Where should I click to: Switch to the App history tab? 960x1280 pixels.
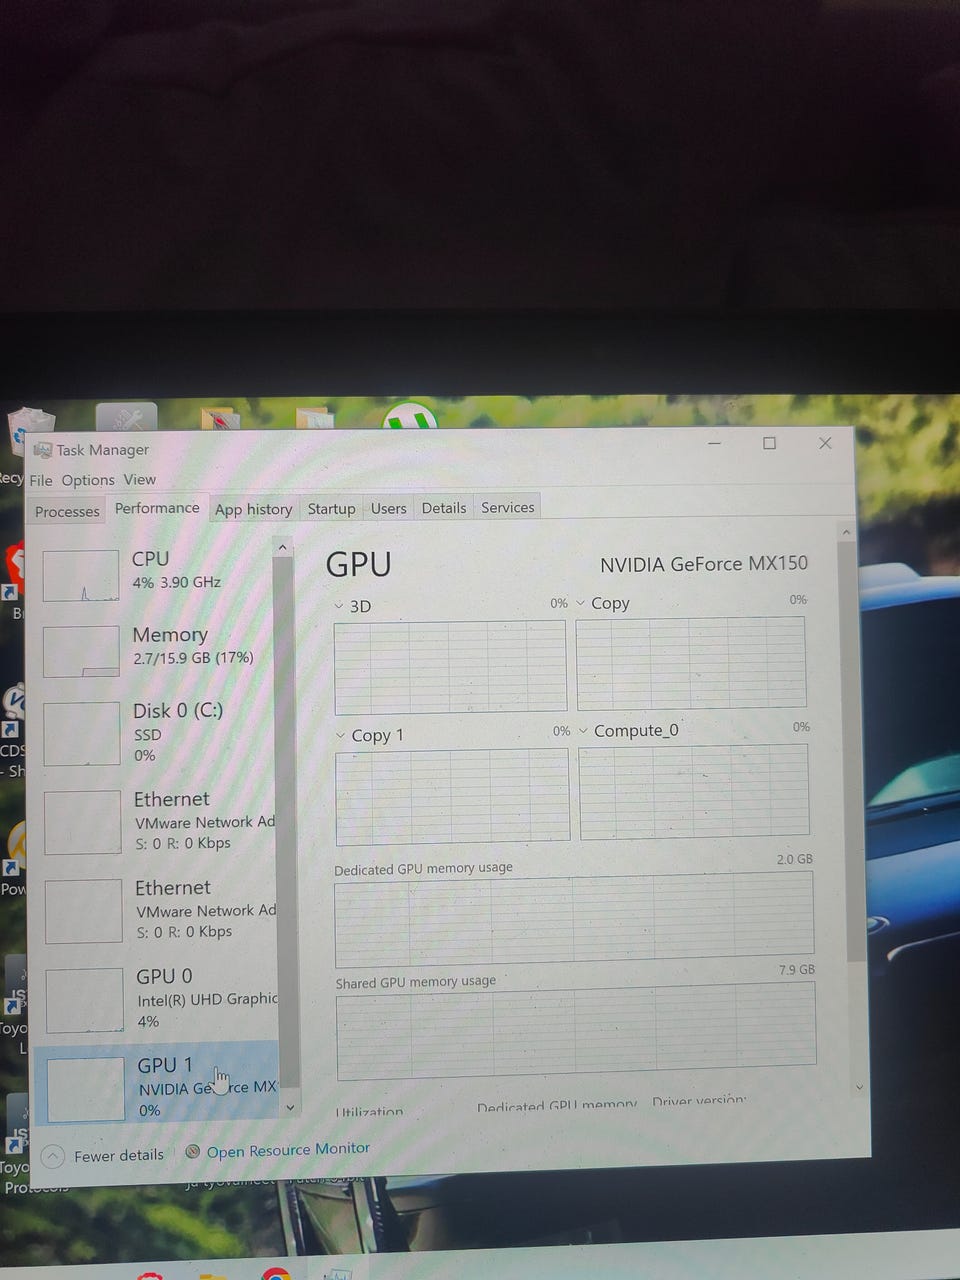pos(254,509)
